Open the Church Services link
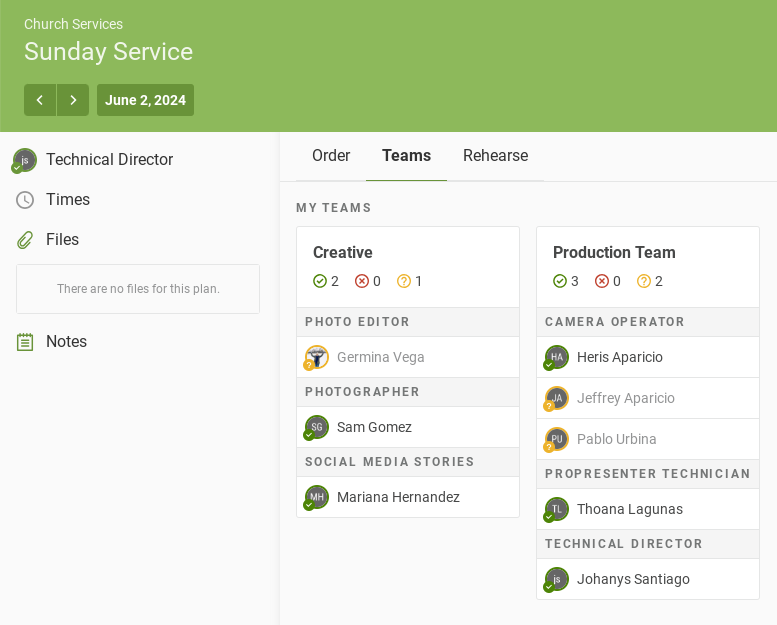The image size is (777, 625). pyautogui.click(x=73, y=24)
